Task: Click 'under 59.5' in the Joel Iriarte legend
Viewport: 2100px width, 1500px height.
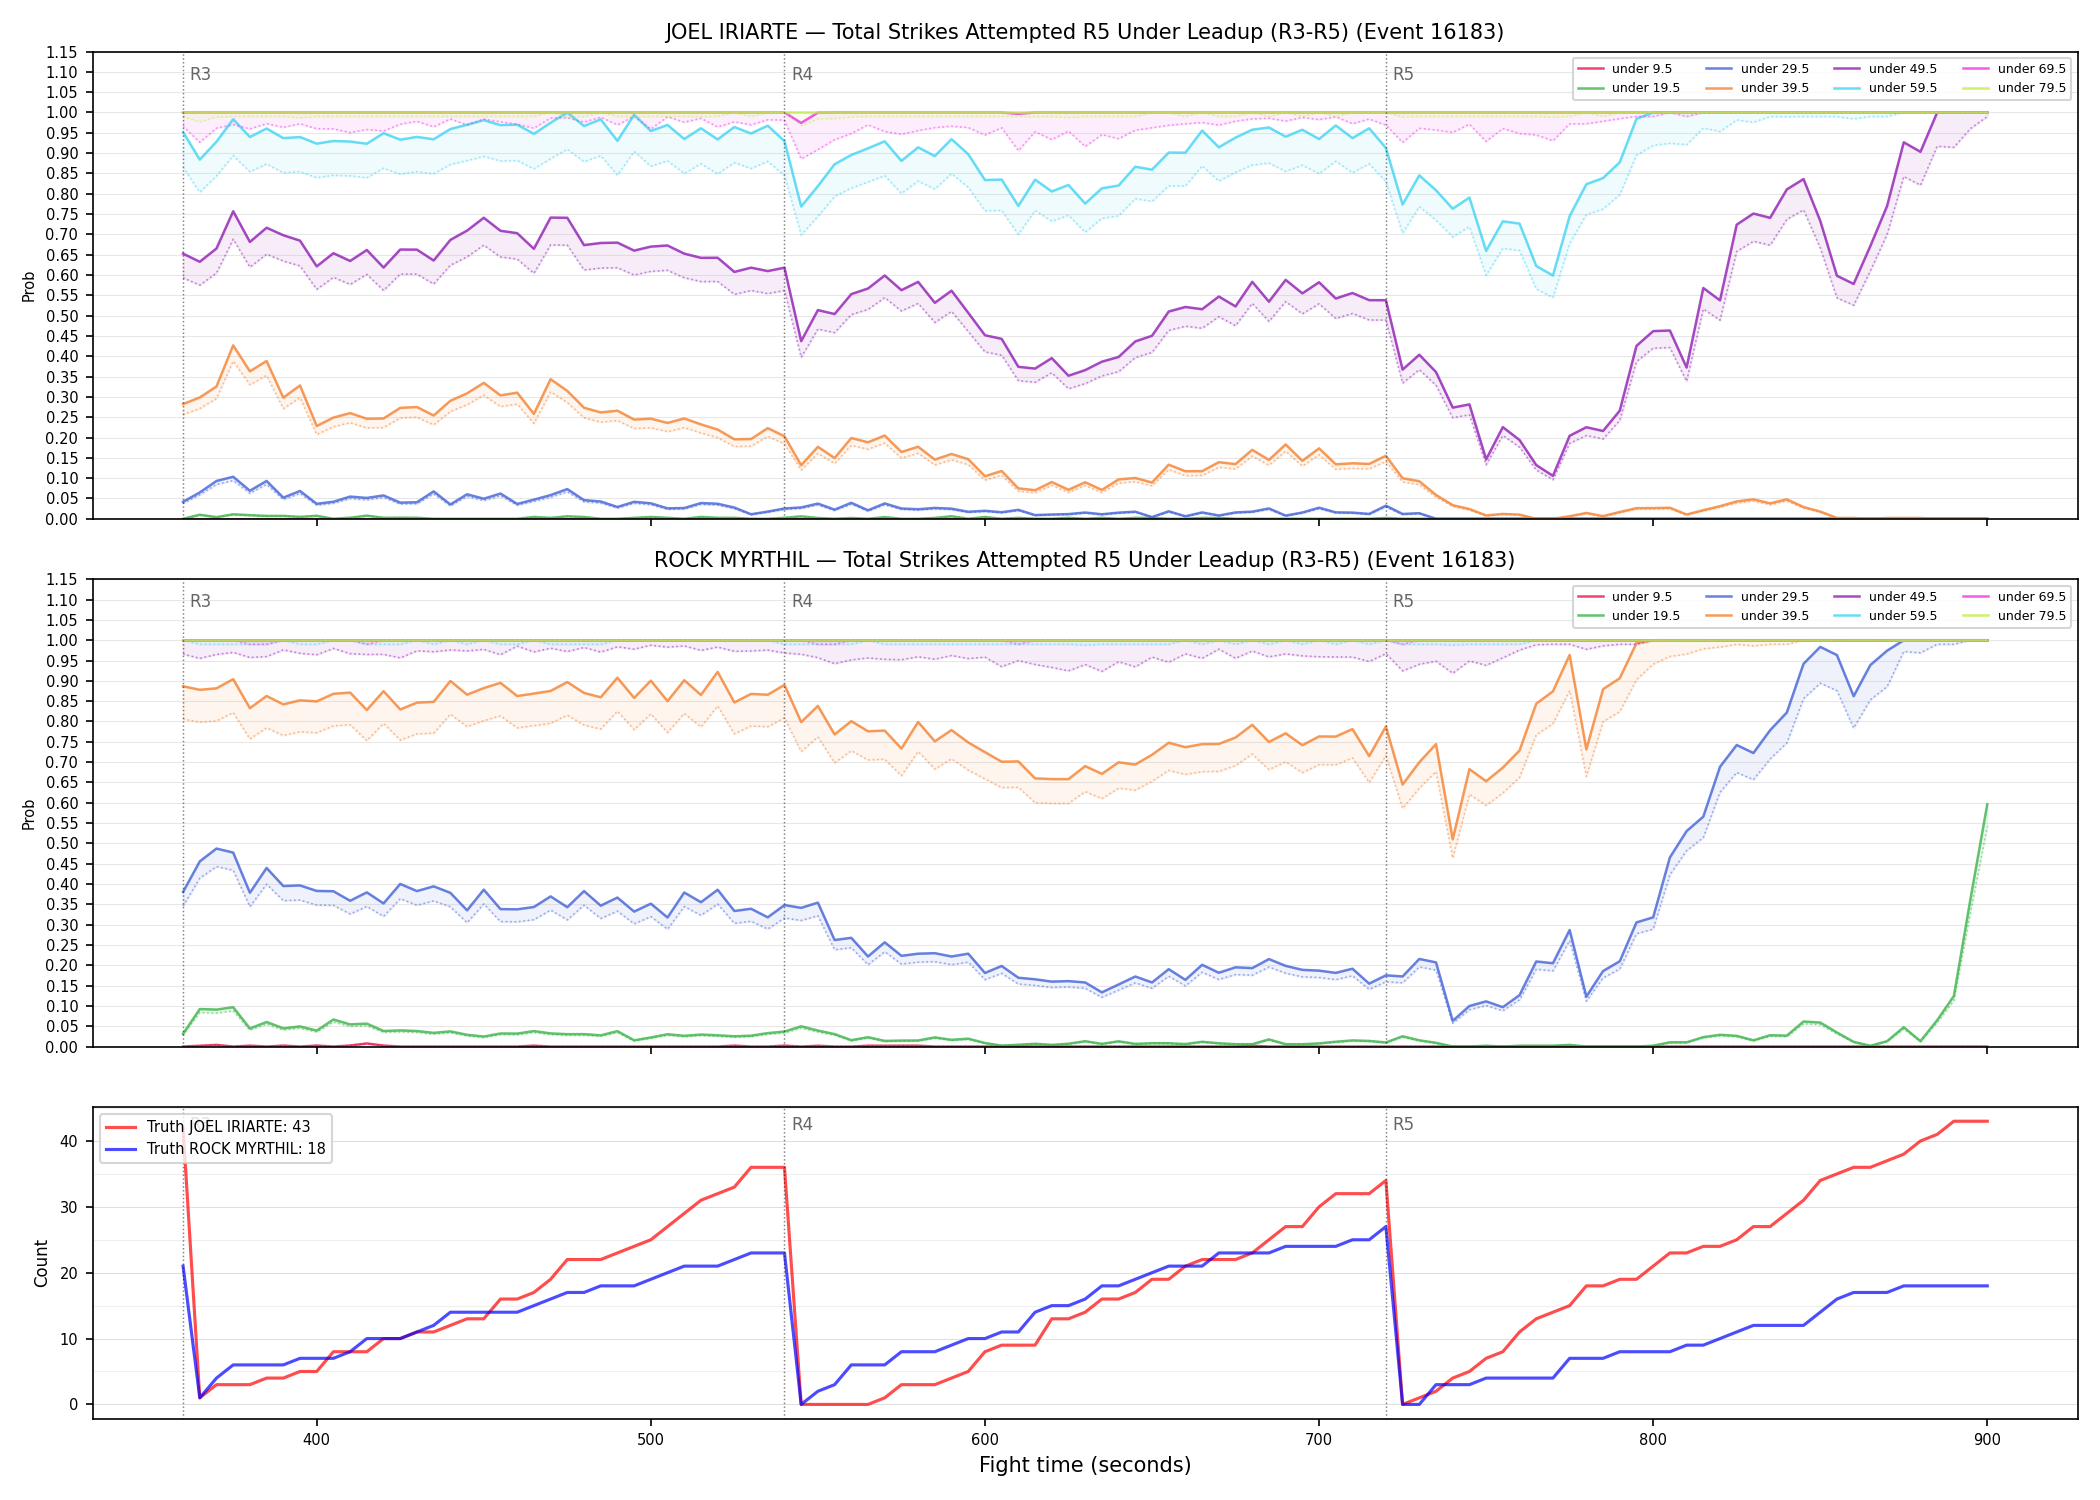Action: pos(1886,88)
